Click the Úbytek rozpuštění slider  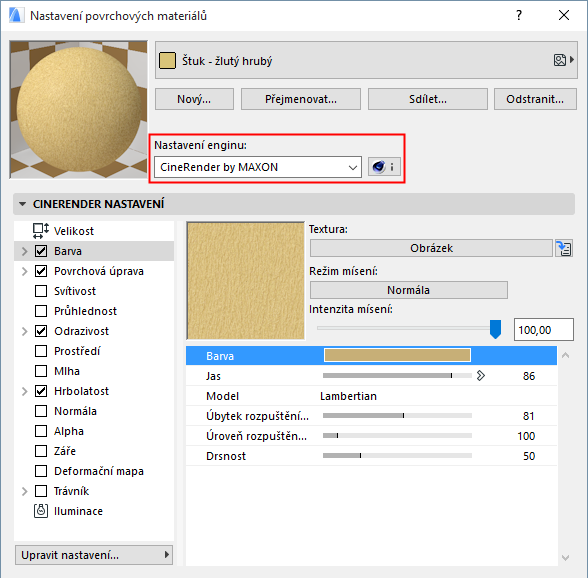point(397,415)
